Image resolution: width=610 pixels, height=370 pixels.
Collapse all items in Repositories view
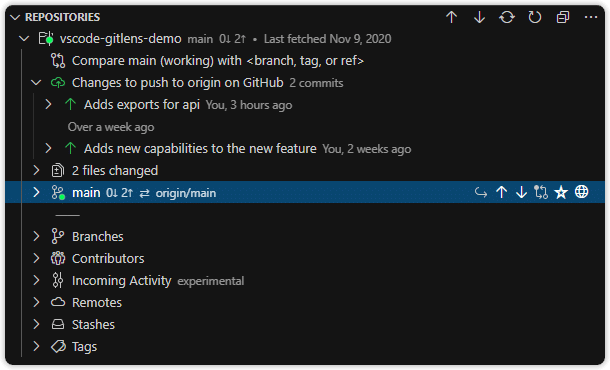[x=563, y=17]
